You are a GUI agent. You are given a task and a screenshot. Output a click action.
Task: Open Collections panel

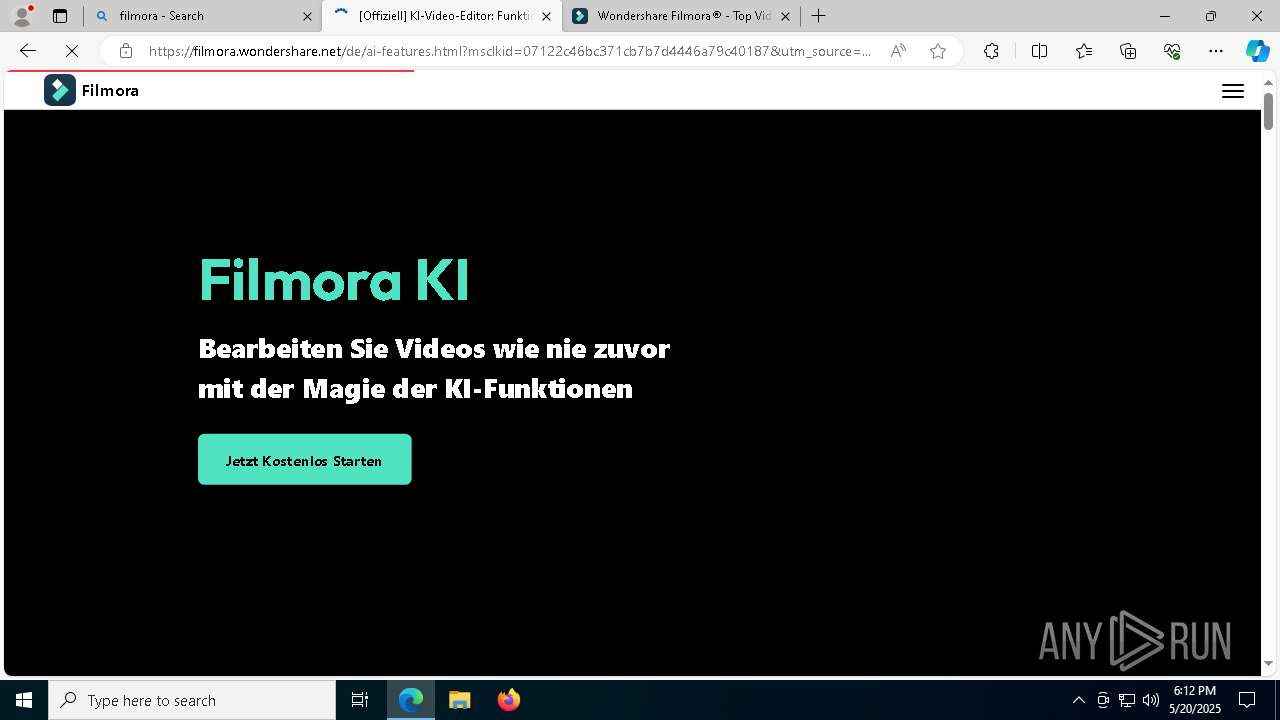coord(1128,51)
